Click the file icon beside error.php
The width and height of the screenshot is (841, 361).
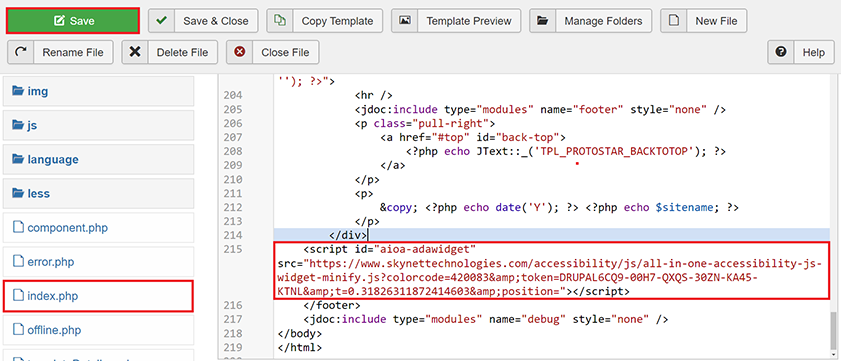[x=18, y=262]
